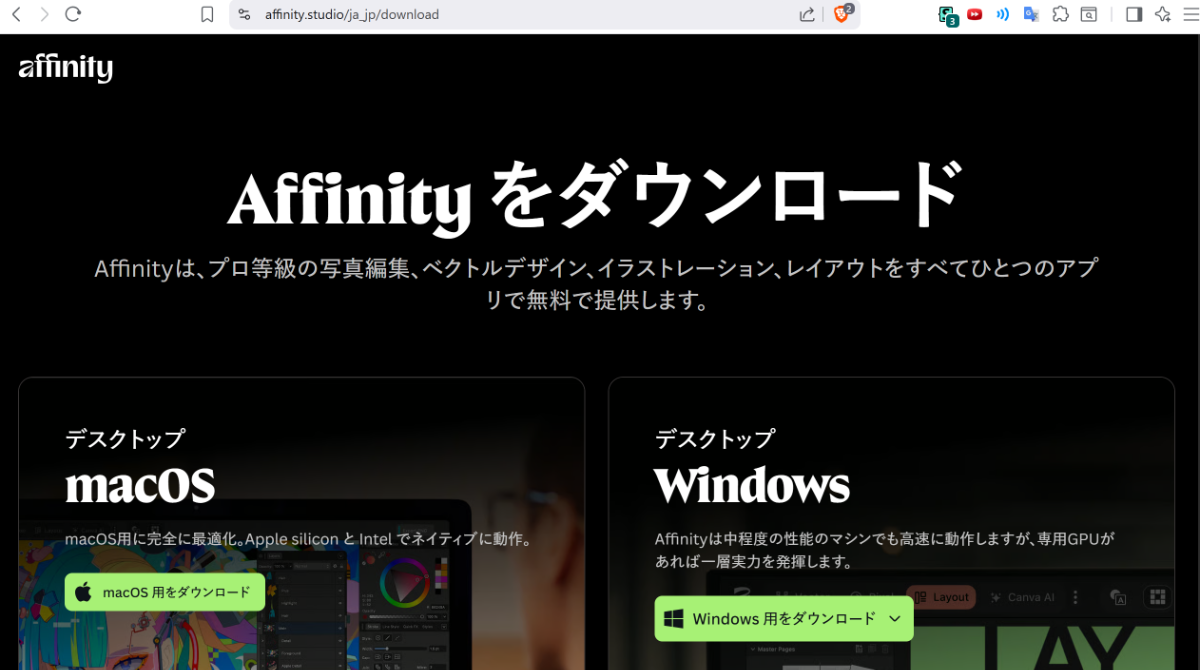Click the red fast-forward extension icon
The height and width of the screenshot is (670, 1200).
[x=974, y=14]
